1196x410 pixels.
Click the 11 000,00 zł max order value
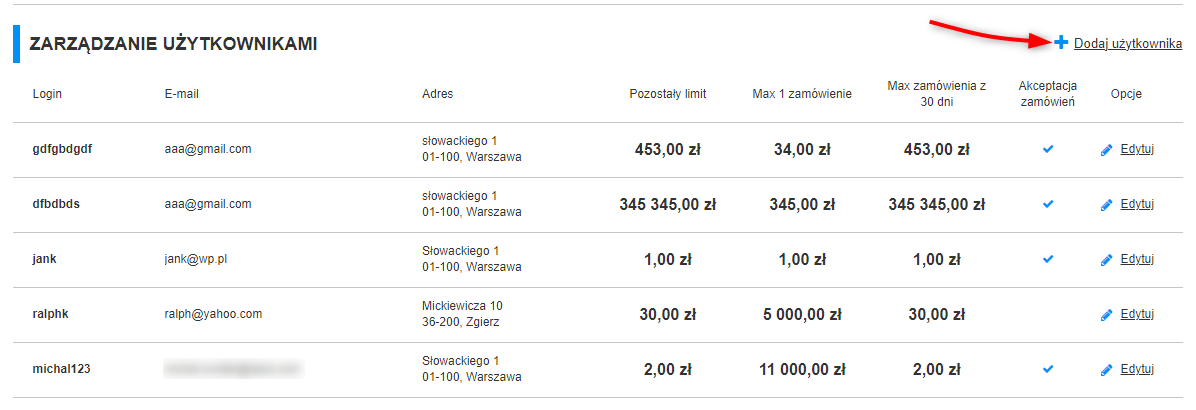pos(802,370)
